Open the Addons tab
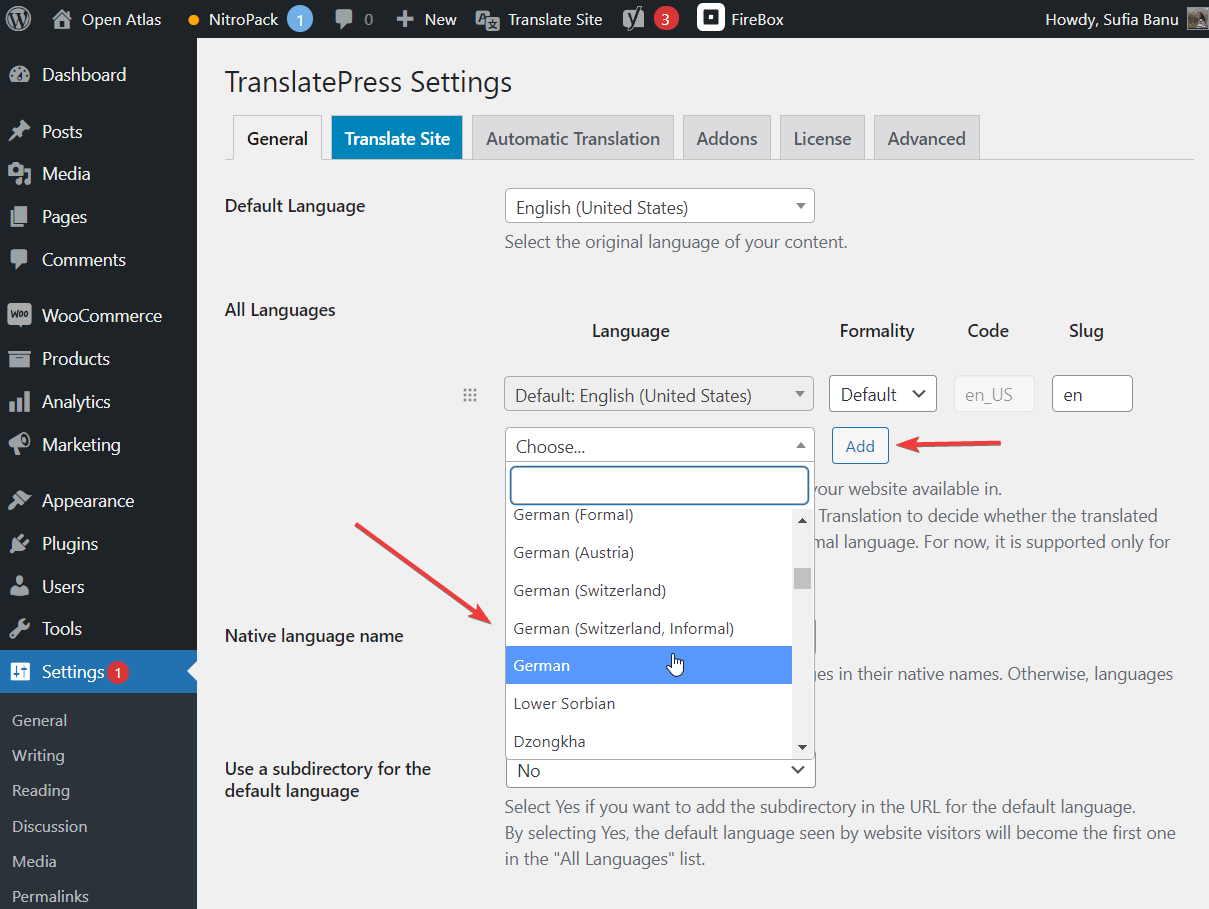The height and width of the screenshot is (909, 1209). pyautogui.click(x=726, y=137)
